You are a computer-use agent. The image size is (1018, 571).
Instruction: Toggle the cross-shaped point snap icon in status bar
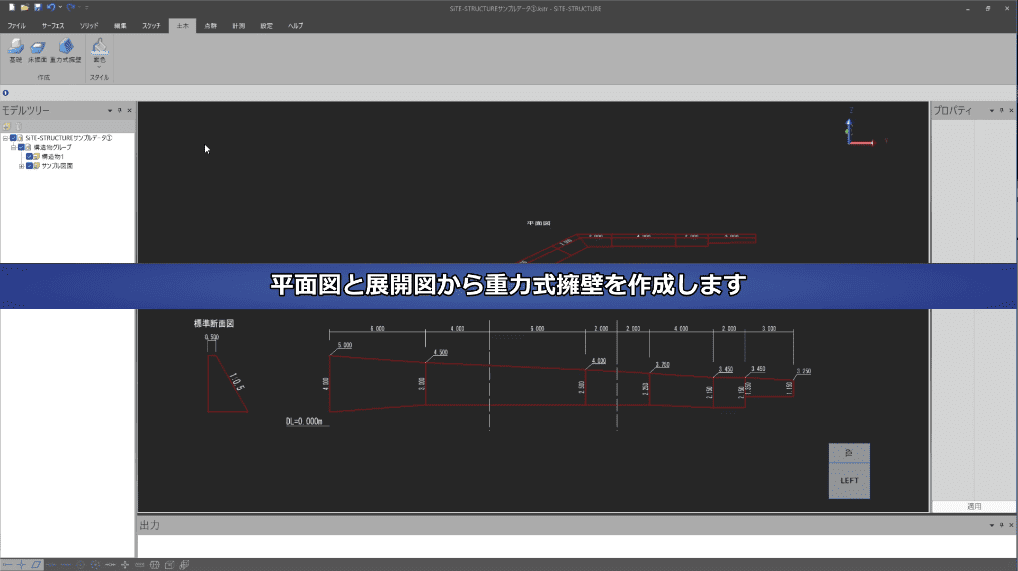tap(21, 565)
